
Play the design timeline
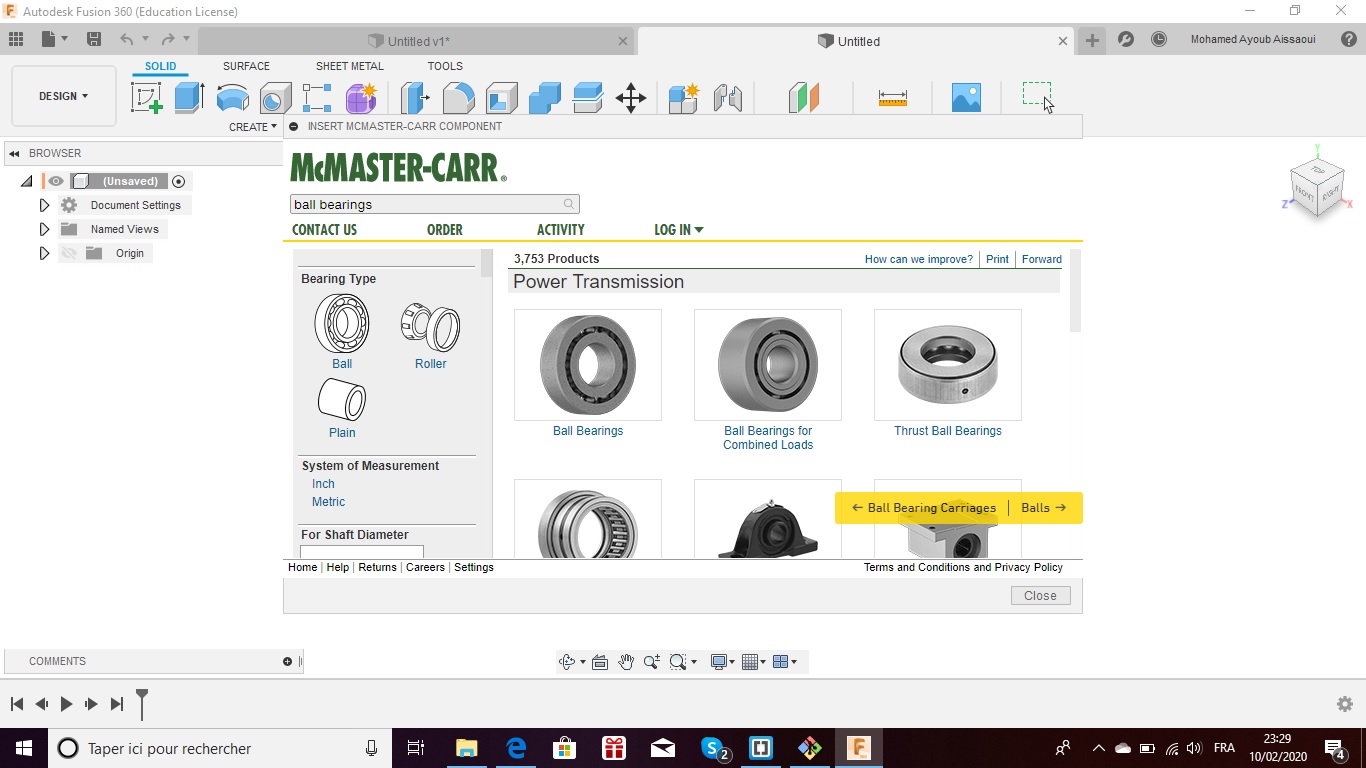66,704
